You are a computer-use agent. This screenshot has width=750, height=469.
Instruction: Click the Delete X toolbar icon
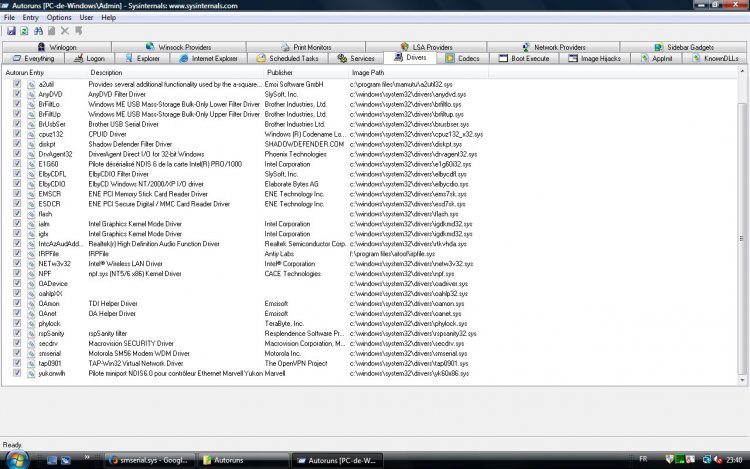[x=65, y=31]
